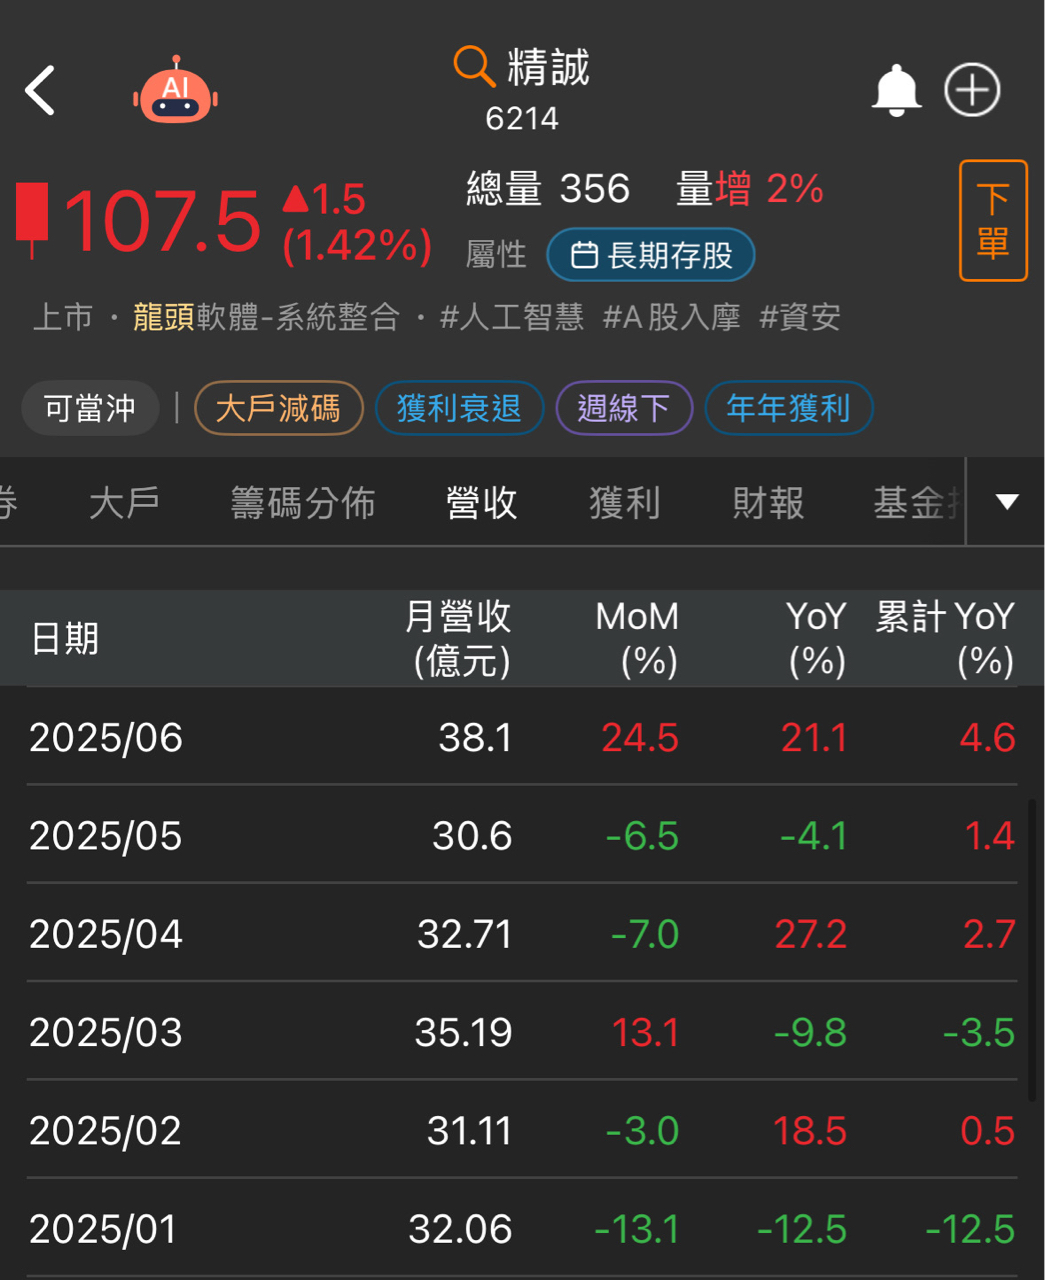Tap YoY value -9.8
This screenshot has width=1045, height=1280.
click(811, 1032)
